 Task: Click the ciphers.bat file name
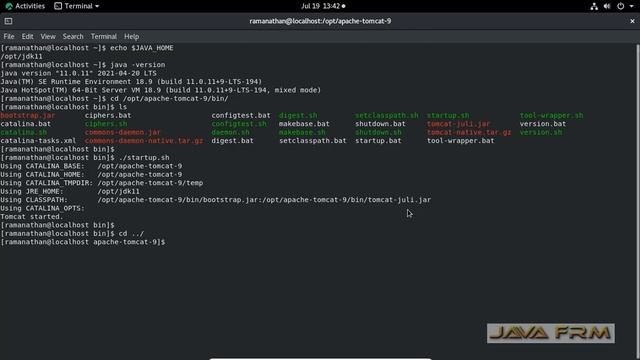[108, 116]
